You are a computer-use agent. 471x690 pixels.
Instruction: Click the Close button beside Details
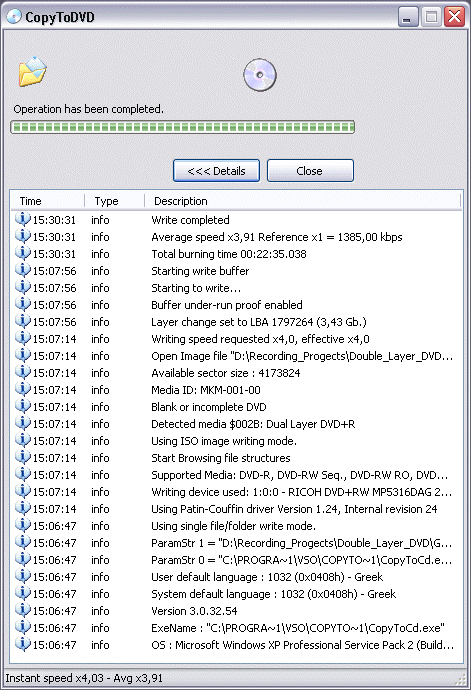pyautogui.click(x=310, y=170)
